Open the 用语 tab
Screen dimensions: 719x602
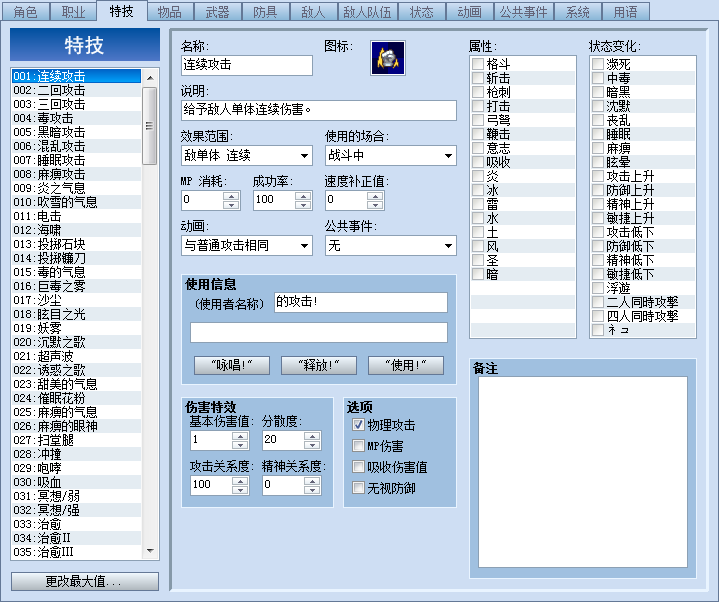pos(625,11)
